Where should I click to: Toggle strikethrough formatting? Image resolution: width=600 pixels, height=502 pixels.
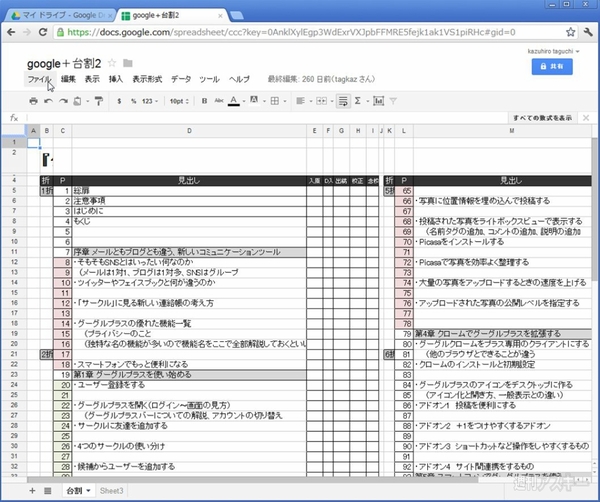click(219, 101)
